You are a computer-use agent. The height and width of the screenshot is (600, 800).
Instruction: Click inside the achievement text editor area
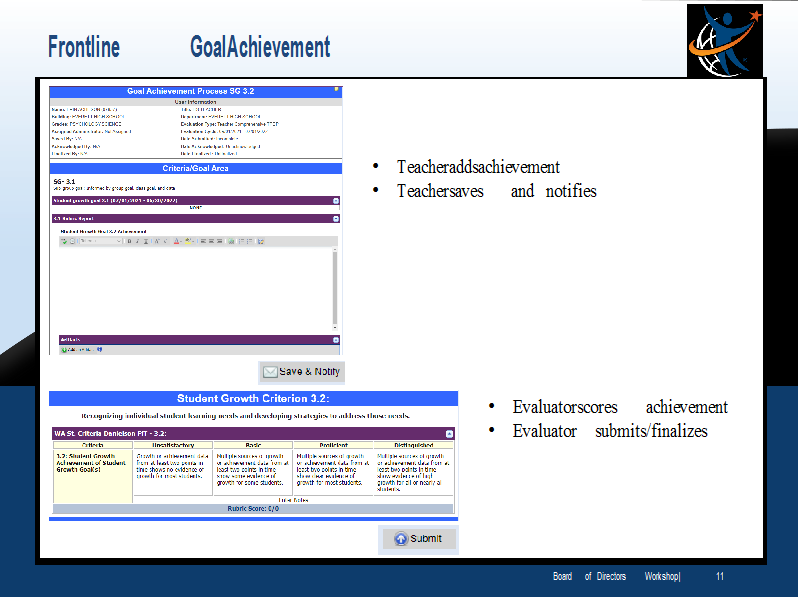point(195,290)
